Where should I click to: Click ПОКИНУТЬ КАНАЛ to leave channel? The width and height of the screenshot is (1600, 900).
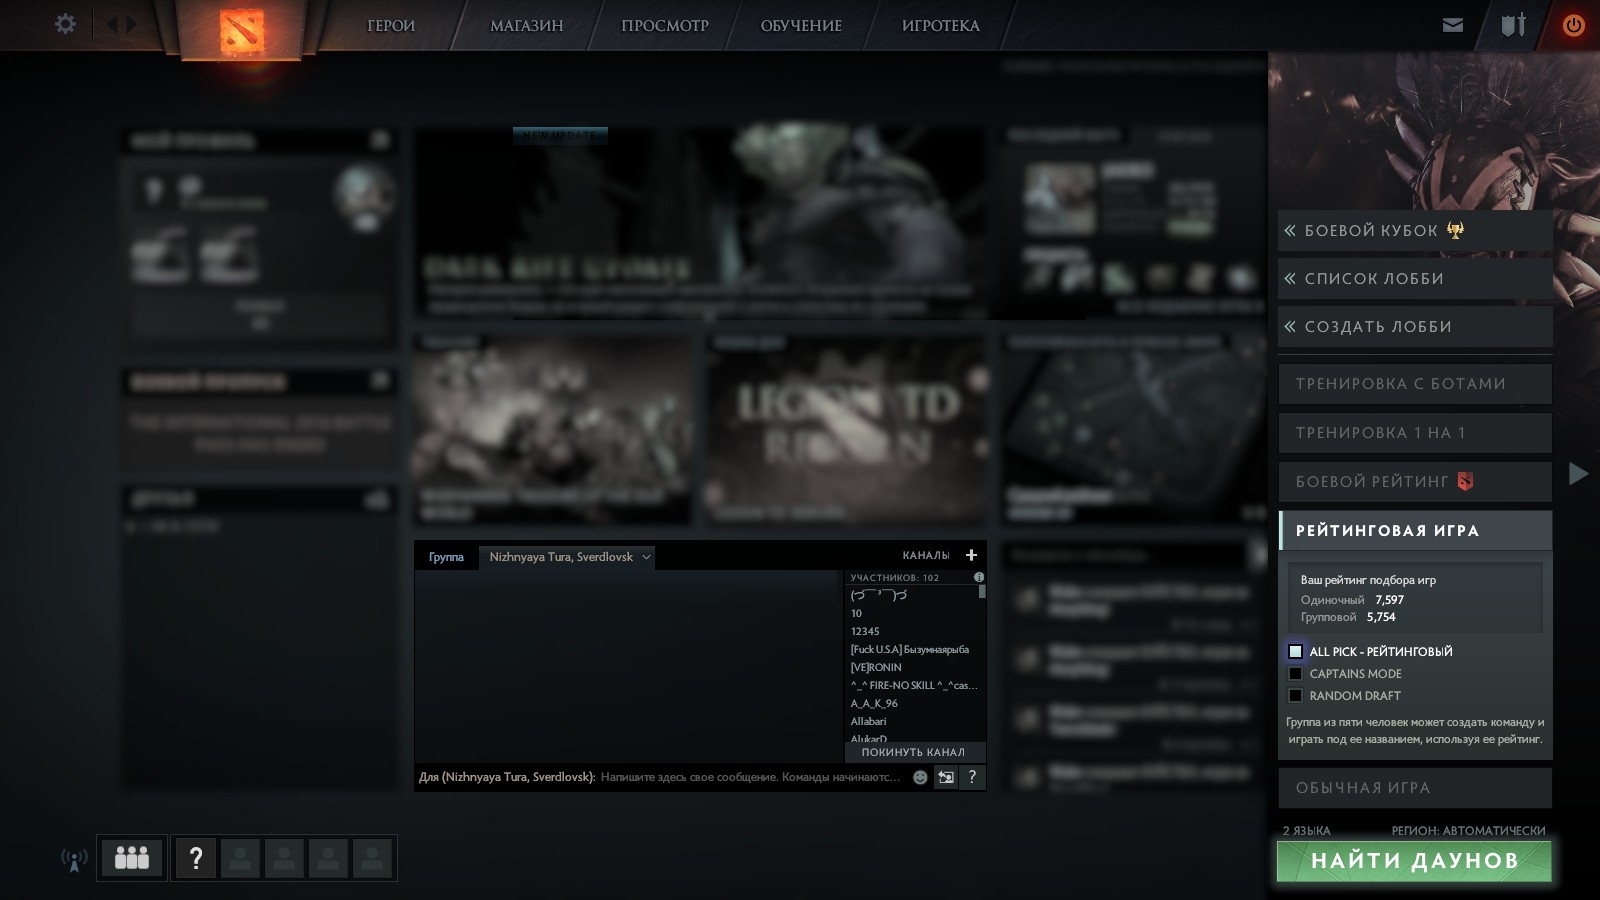coord(914,752)
